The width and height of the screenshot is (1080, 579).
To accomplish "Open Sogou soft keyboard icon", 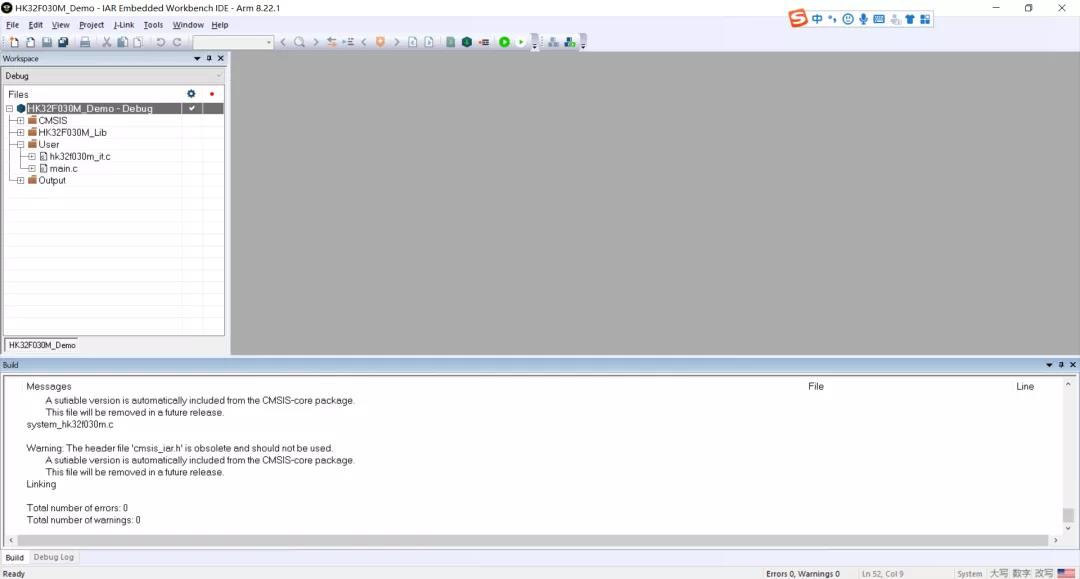I will (879, 19).
